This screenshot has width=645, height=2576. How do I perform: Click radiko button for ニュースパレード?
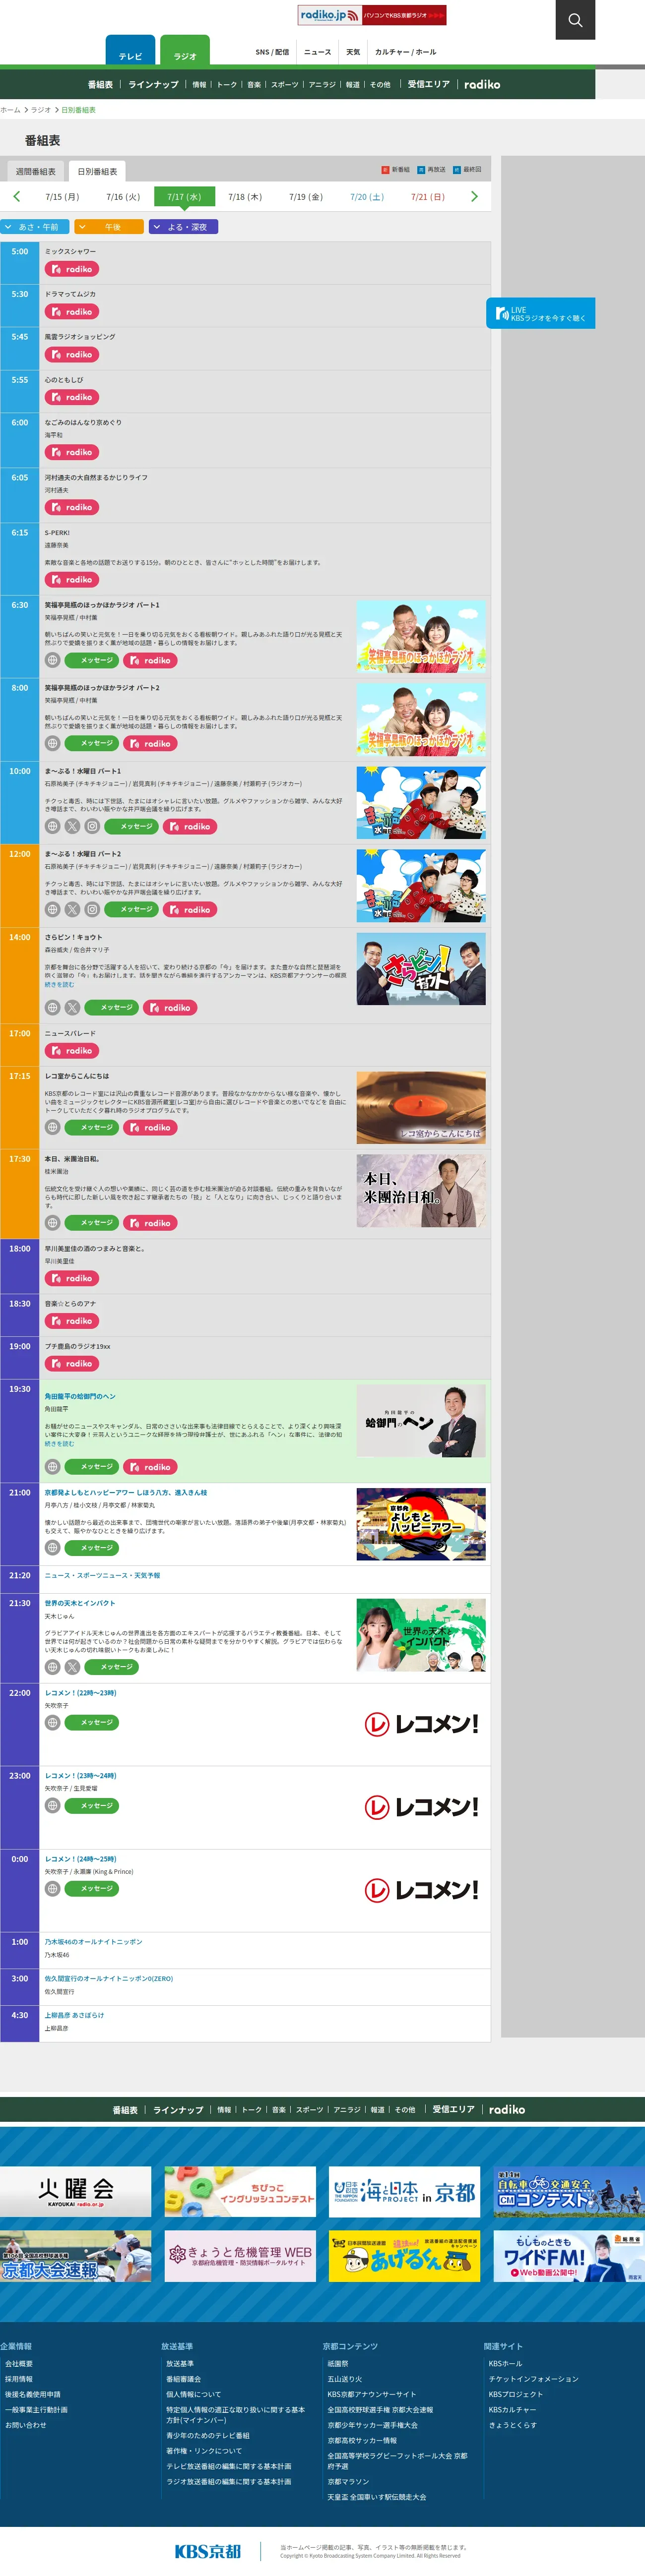pyautogui.click(x=72, y=1050)
